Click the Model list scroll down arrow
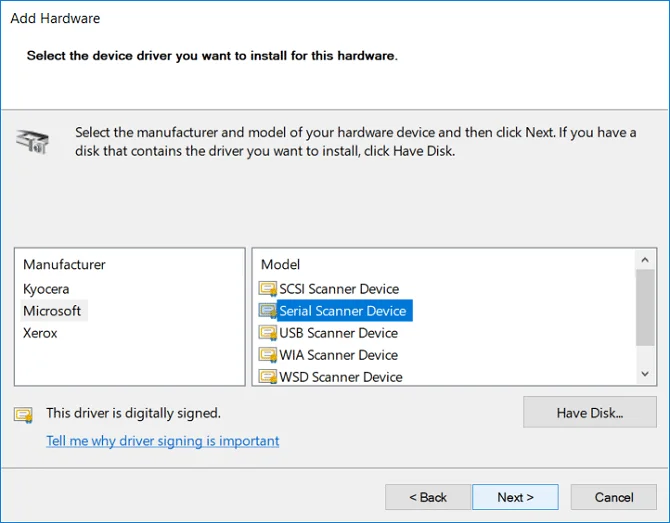The width and height of the screenshot is (670, 523). coord(645,374)
